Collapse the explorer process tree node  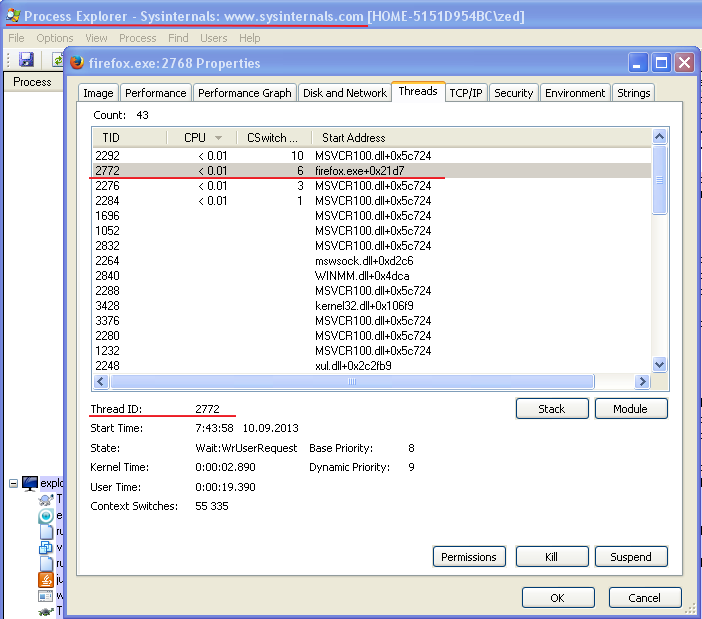13,483
